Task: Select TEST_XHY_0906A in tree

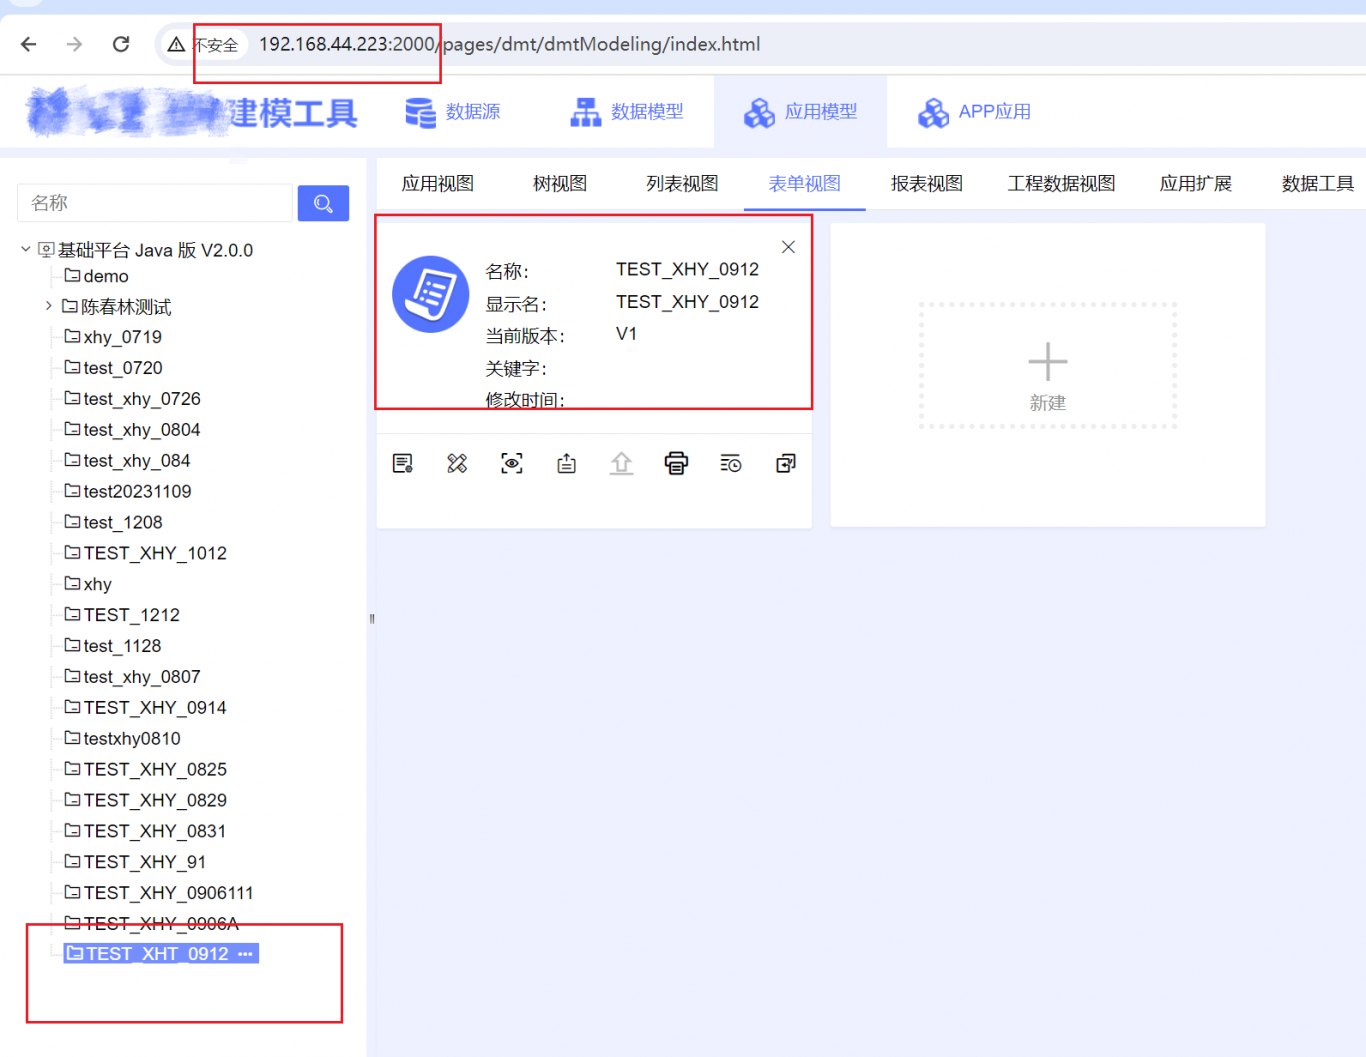Action: [x=152, y=924]
